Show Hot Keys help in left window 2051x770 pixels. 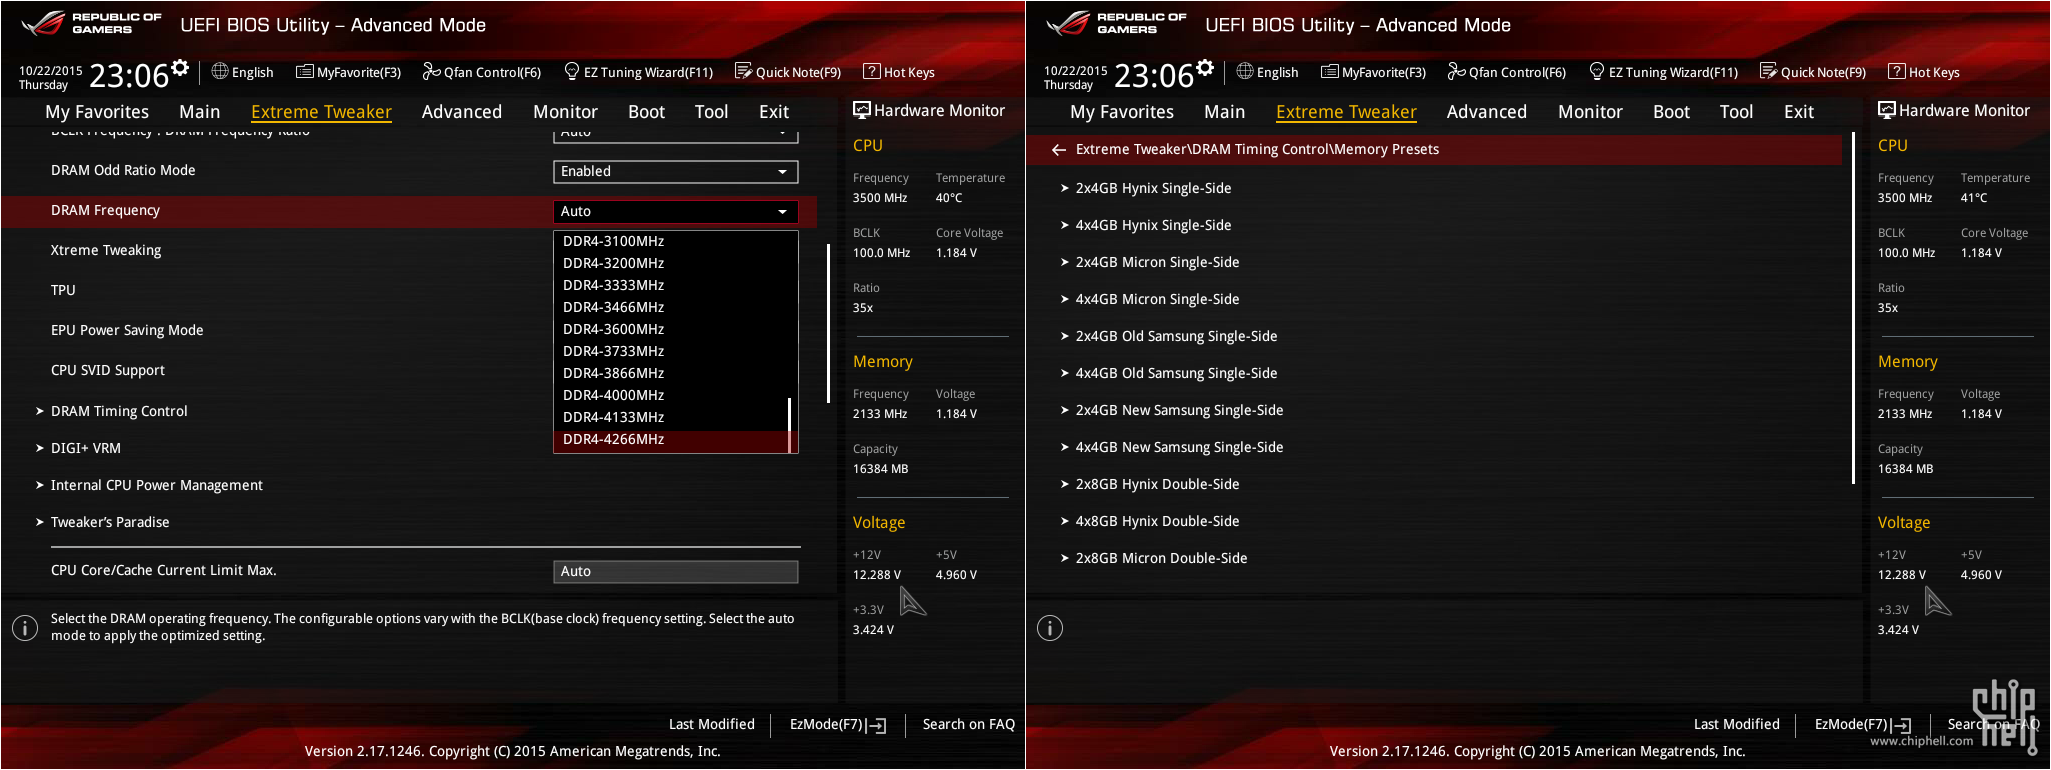point(899,72)
